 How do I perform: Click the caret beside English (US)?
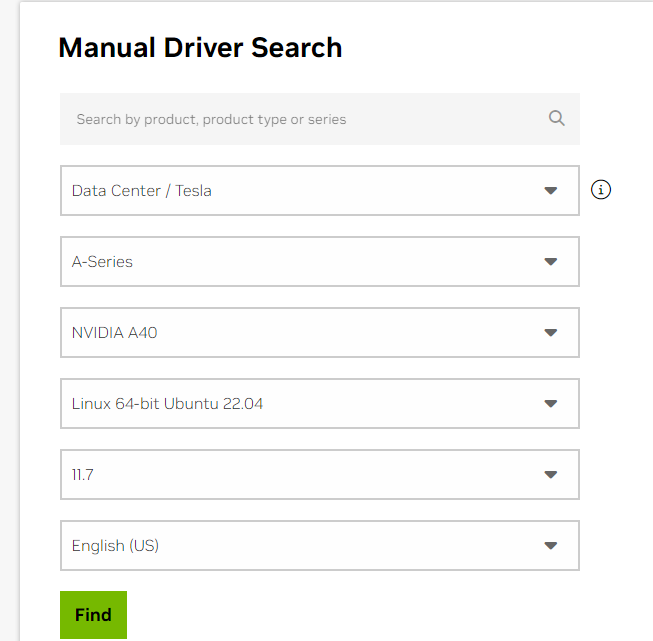tap(551, 546)
